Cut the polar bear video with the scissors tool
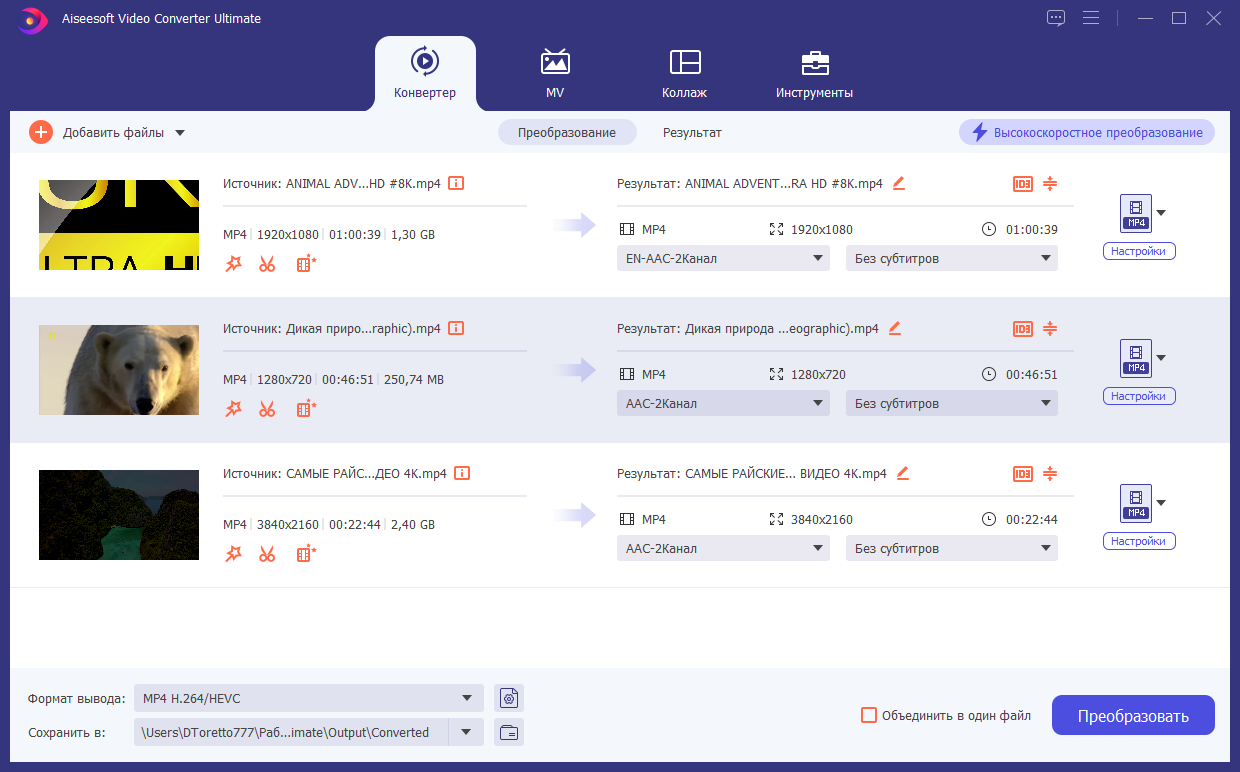The image size is (1240, 772). [267, 408]
